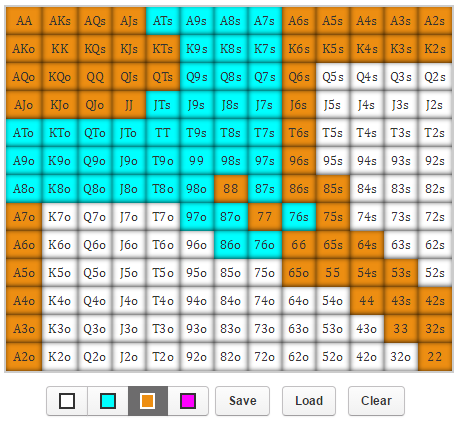Select the 72o hand cell
The height and width of the screenshot is (426, 460).
click(265, 357)
